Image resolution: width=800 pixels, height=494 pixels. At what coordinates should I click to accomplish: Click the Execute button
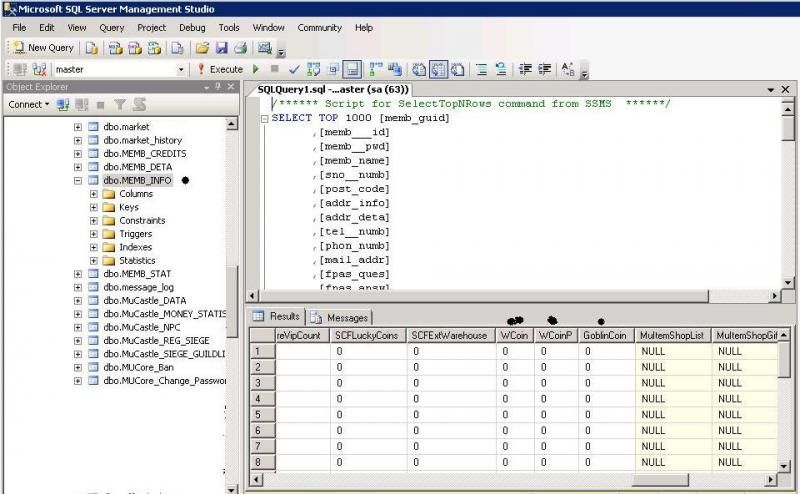click(220, 69)
